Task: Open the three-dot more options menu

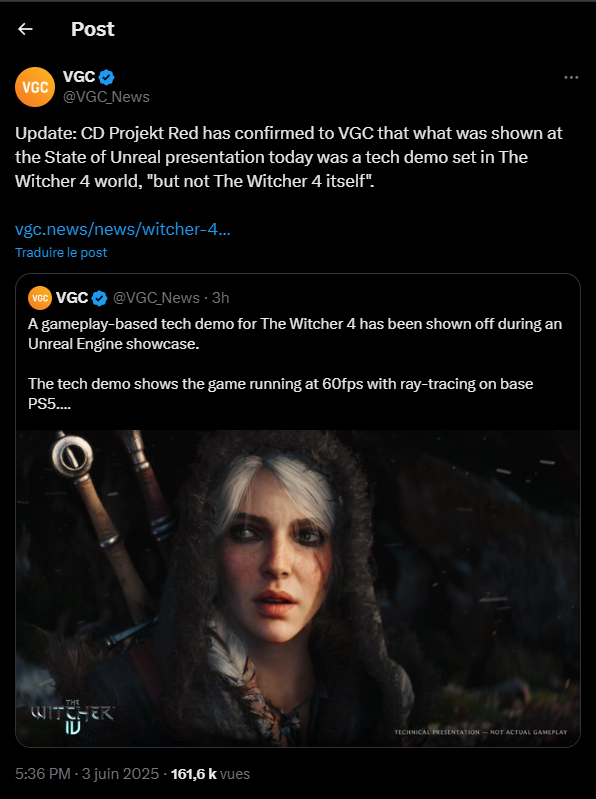Action: pos(571,77)
